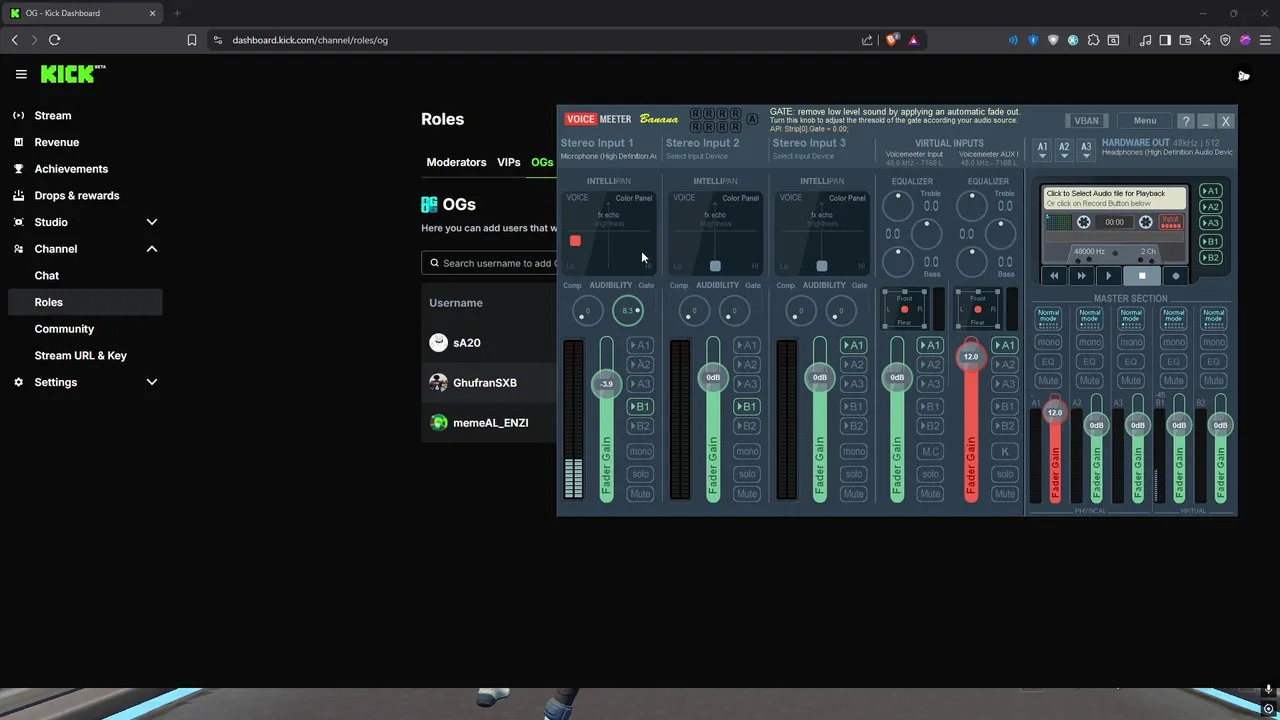Open Brave Leo AI sparkle icon
1280x720 pixels.
coord(1205,40)
